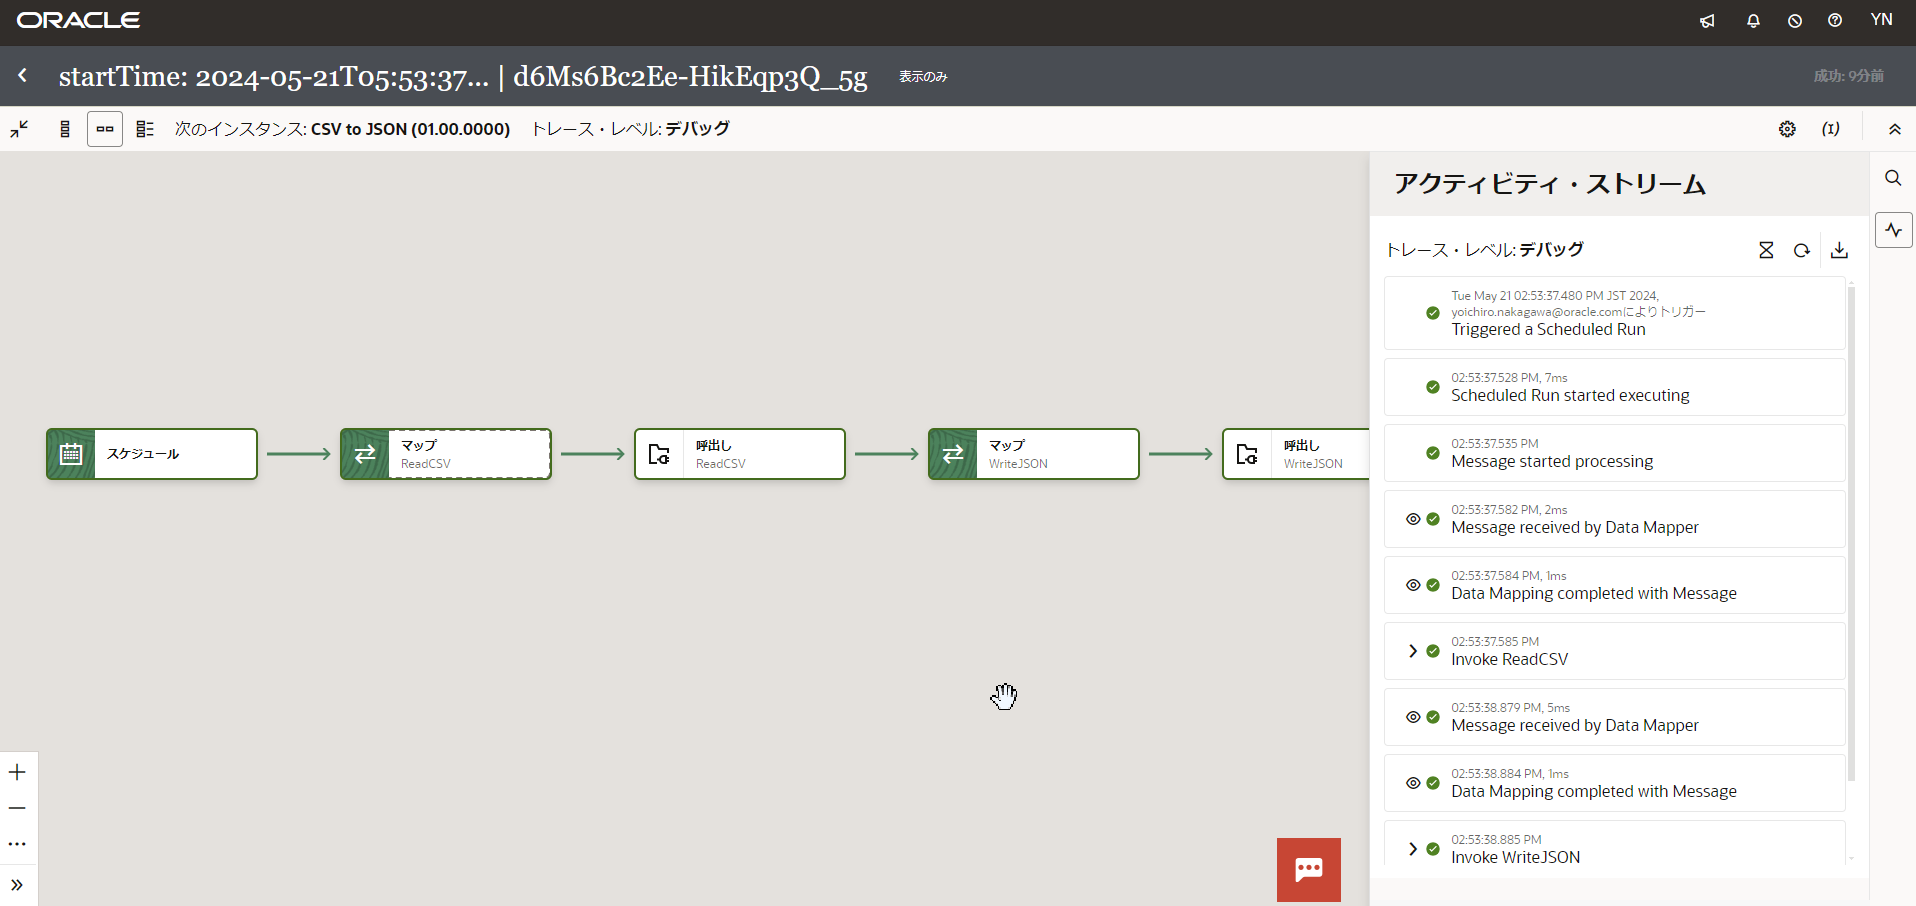Switch to vertical layout view
Screen dimensions: 1916x906
[65, 129]
